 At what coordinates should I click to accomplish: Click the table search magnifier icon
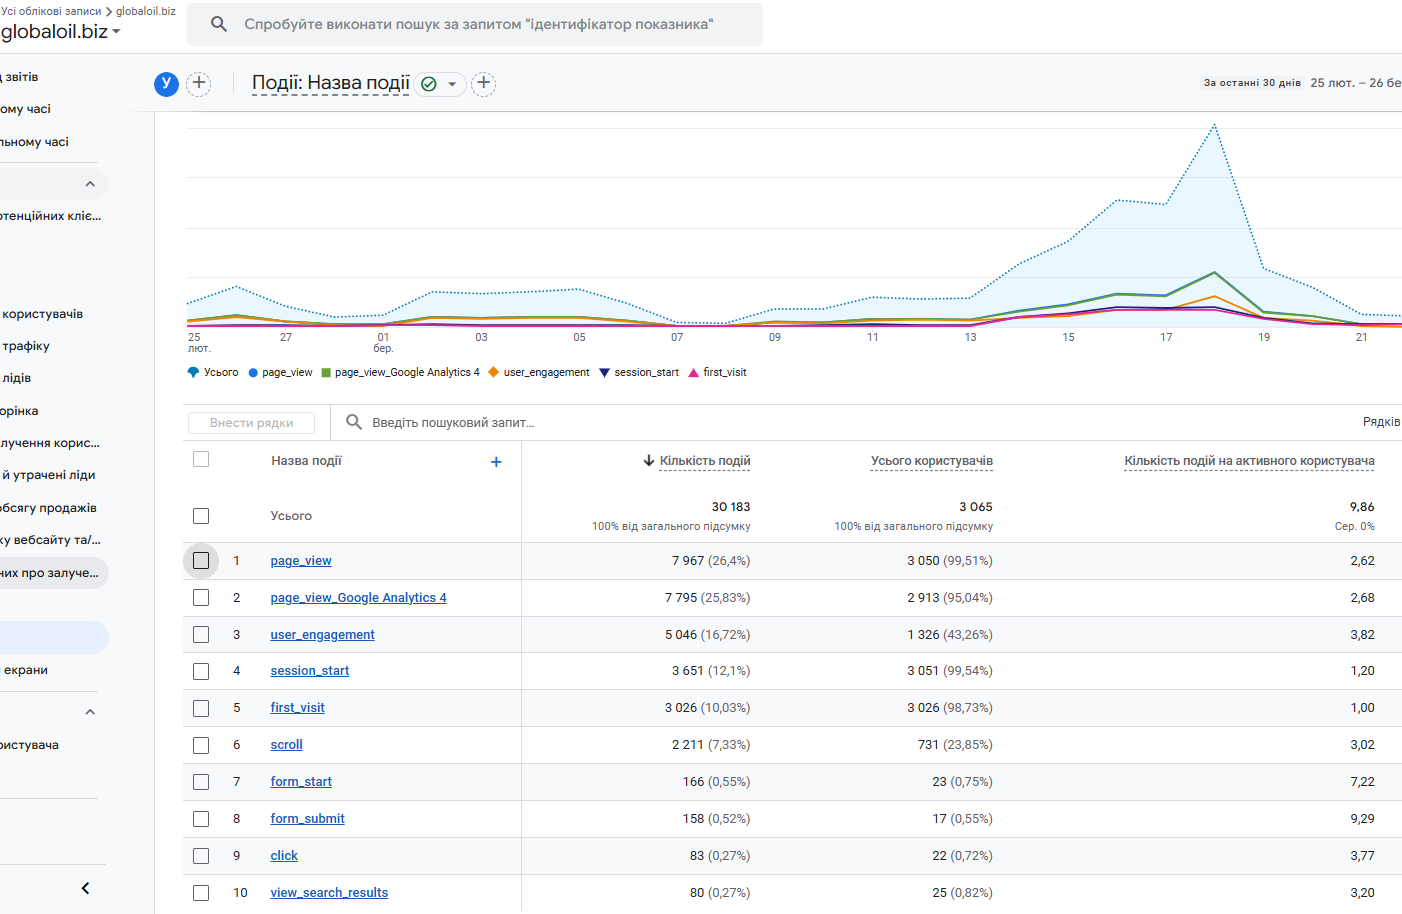(354, 422)
